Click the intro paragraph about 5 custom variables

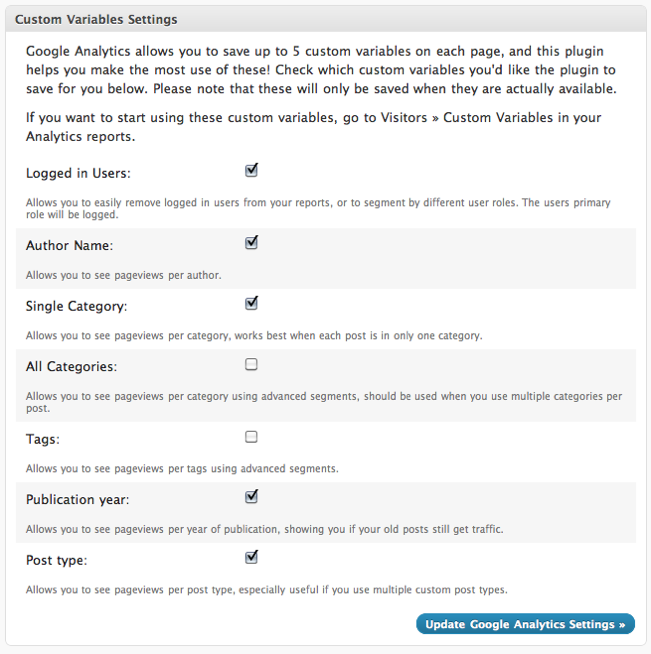(322, 69)
